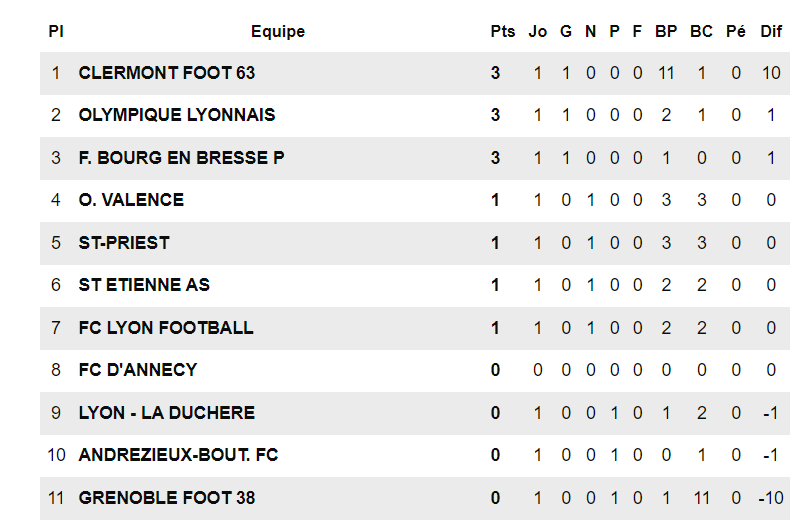Viewport: 805px width, 530px height.
Task: Click the BP column header
Action: click(666, 32)
